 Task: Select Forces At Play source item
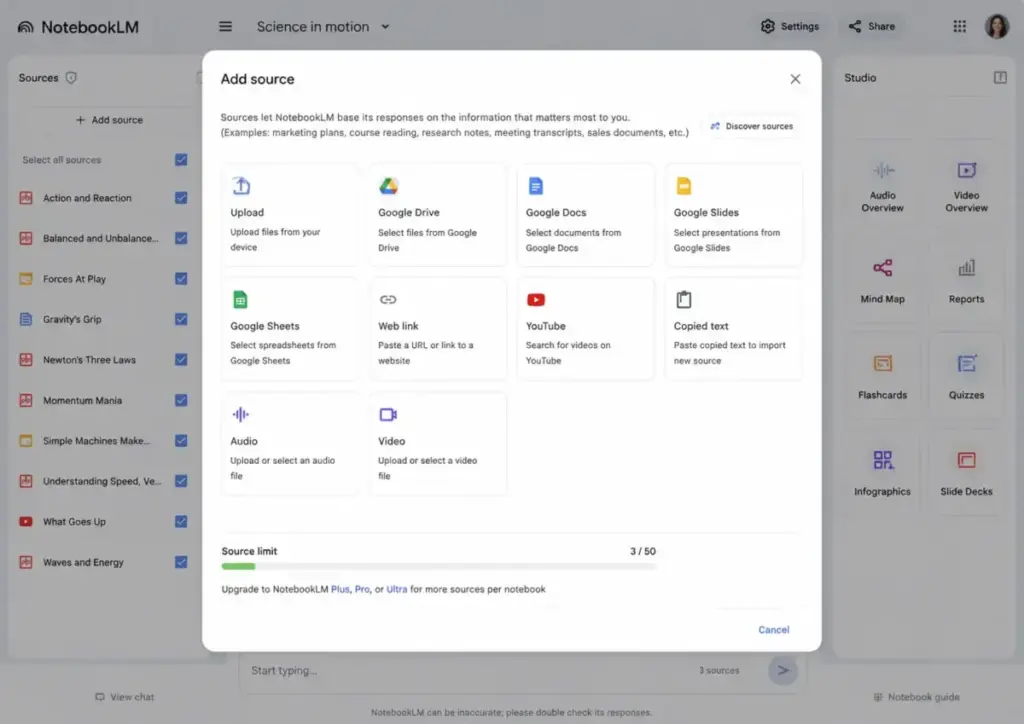point(74,279)
